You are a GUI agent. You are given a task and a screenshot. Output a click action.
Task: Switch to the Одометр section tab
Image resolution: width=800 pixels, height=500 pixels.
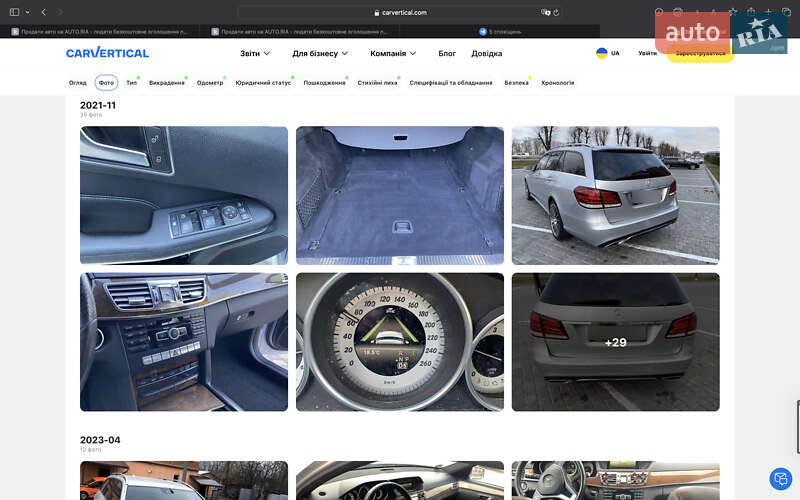210,83
